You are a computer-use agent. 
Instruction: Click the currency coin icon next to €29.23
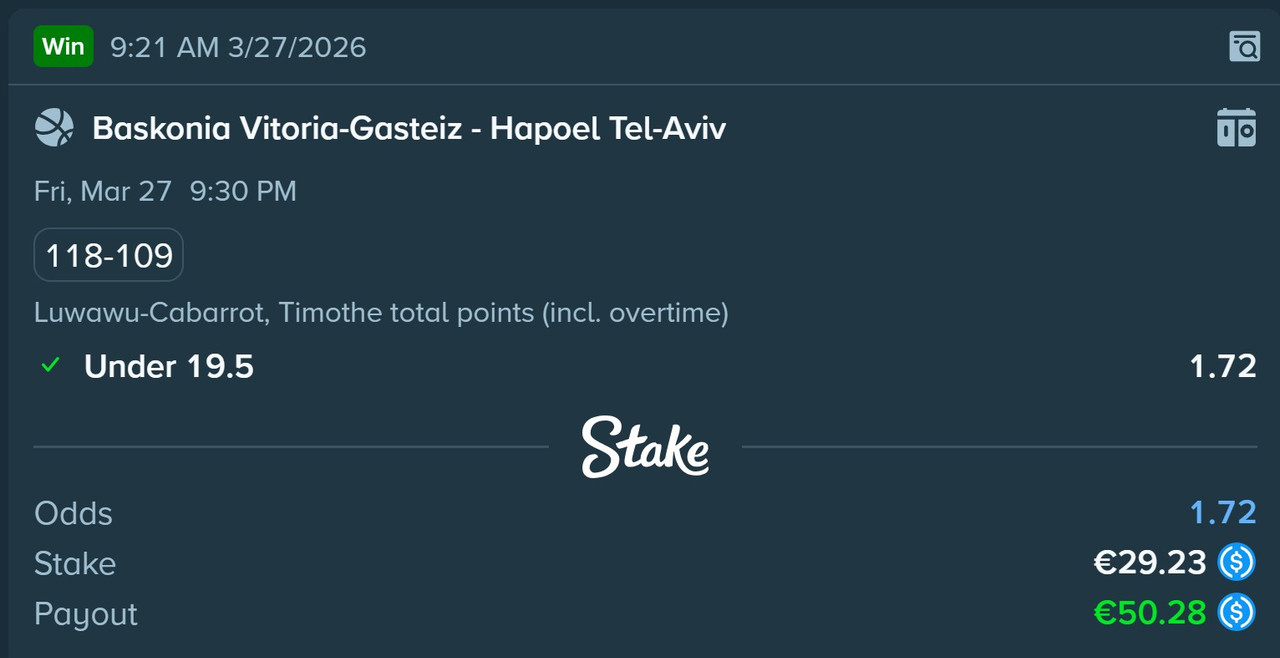(1236, 563)
